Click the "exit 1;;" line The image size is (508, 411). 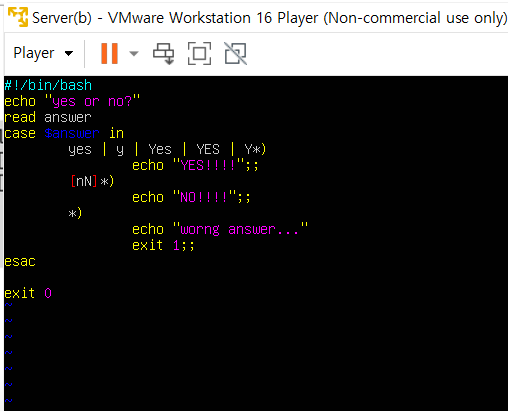(x=163, y=246)
